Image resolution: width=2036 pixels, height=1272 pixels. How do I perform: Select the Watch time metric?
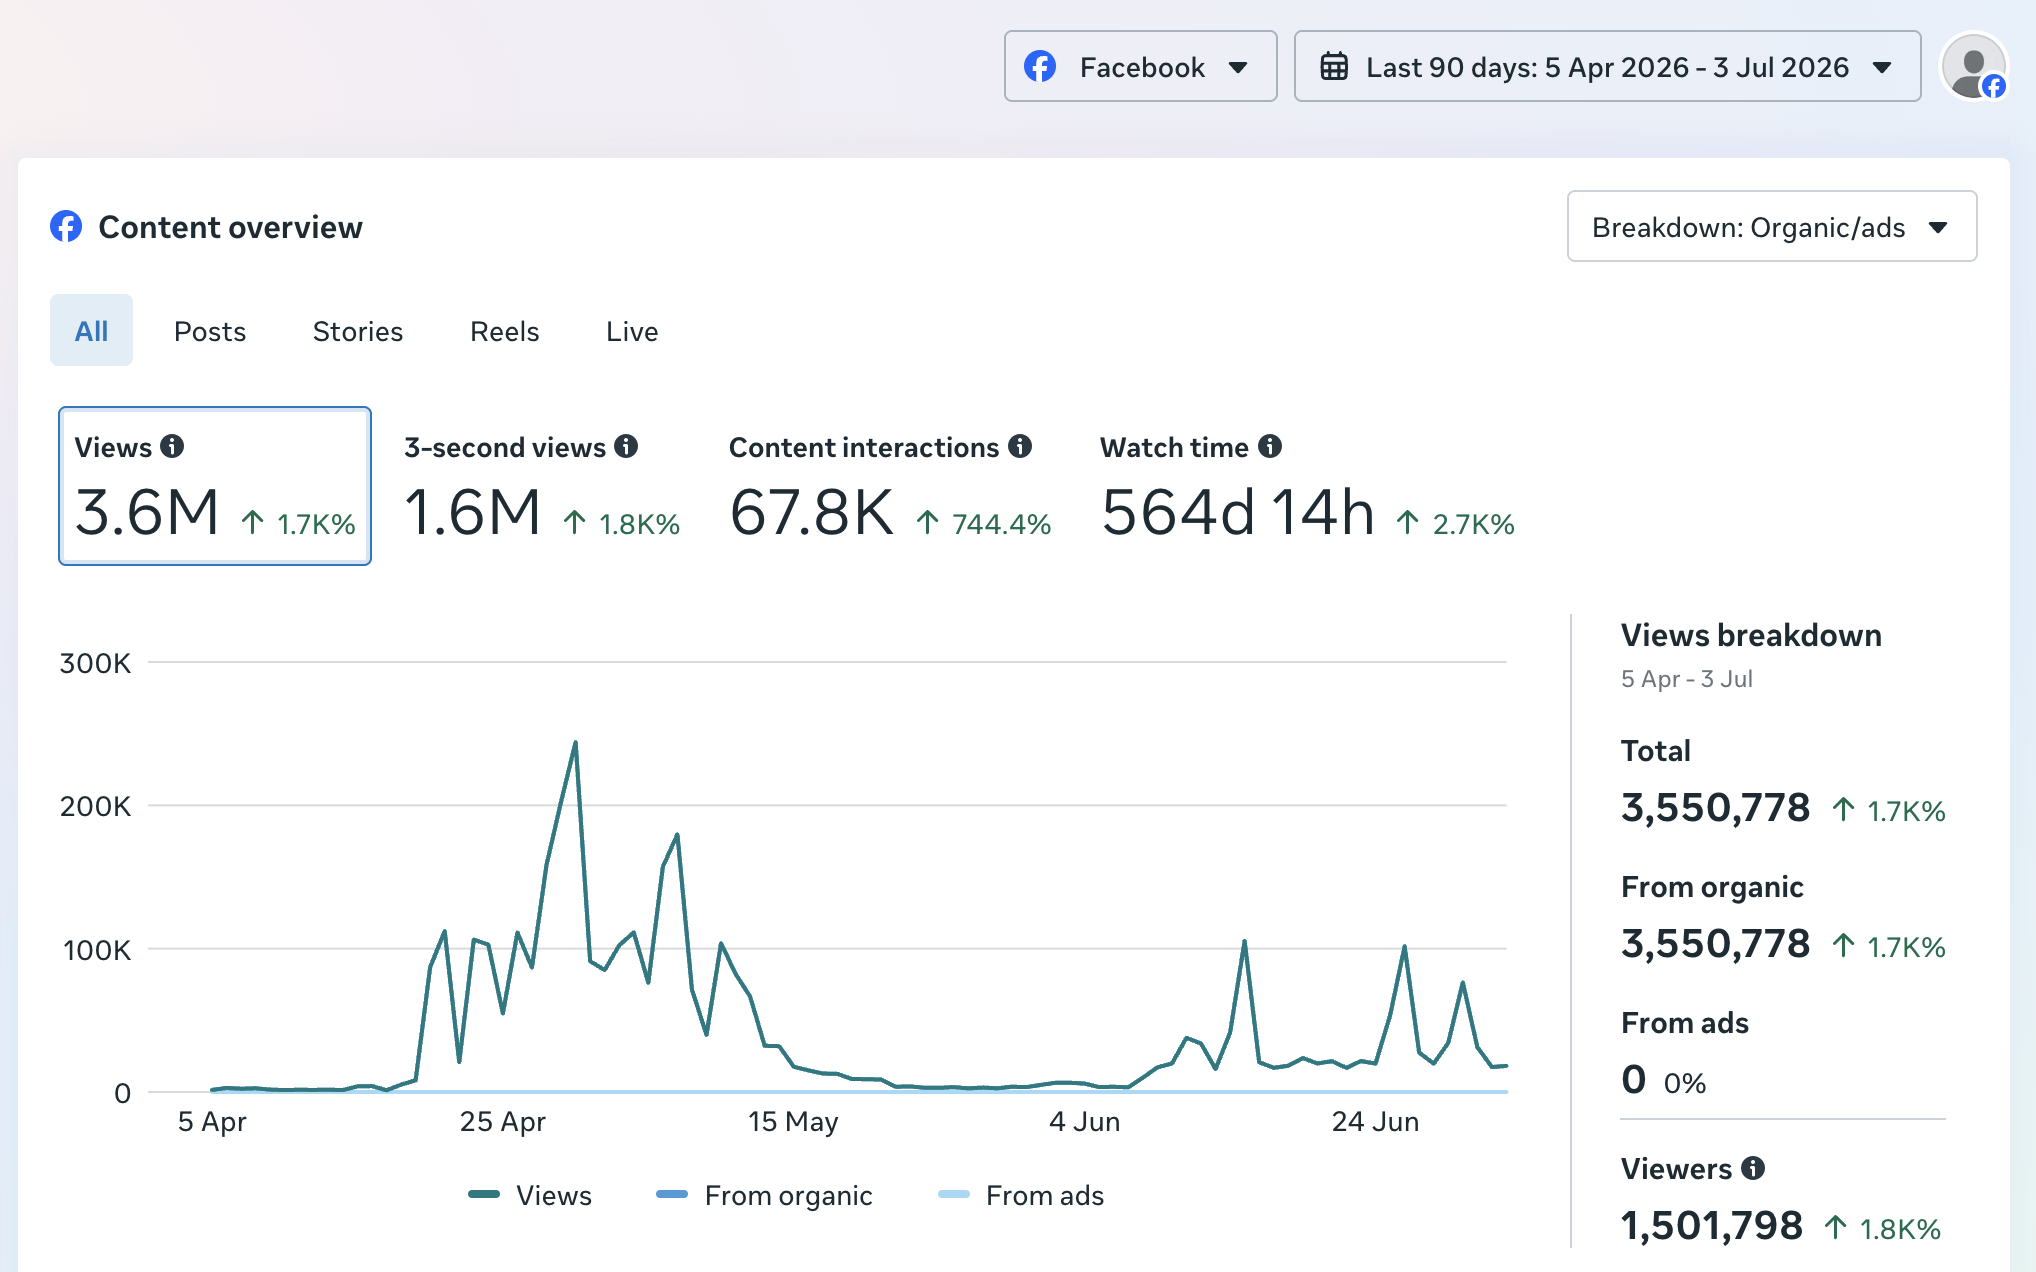1308,486
